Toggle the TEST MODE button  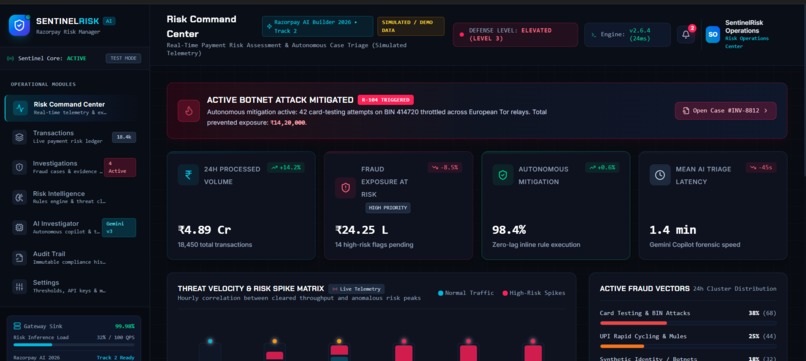pyautogui.click(x=123, y=58)
